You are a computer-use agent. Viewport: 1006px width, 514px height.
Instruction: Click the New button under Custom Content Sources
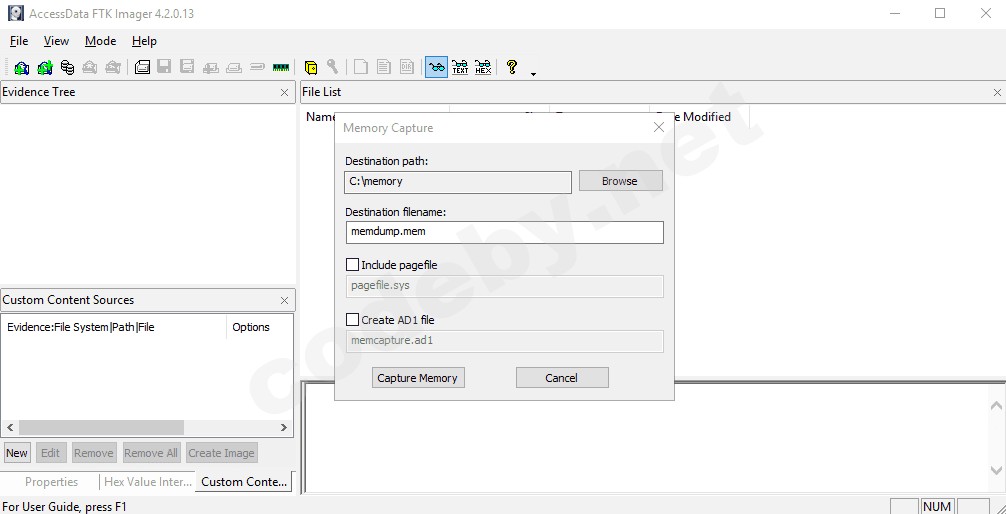(17, 453)
